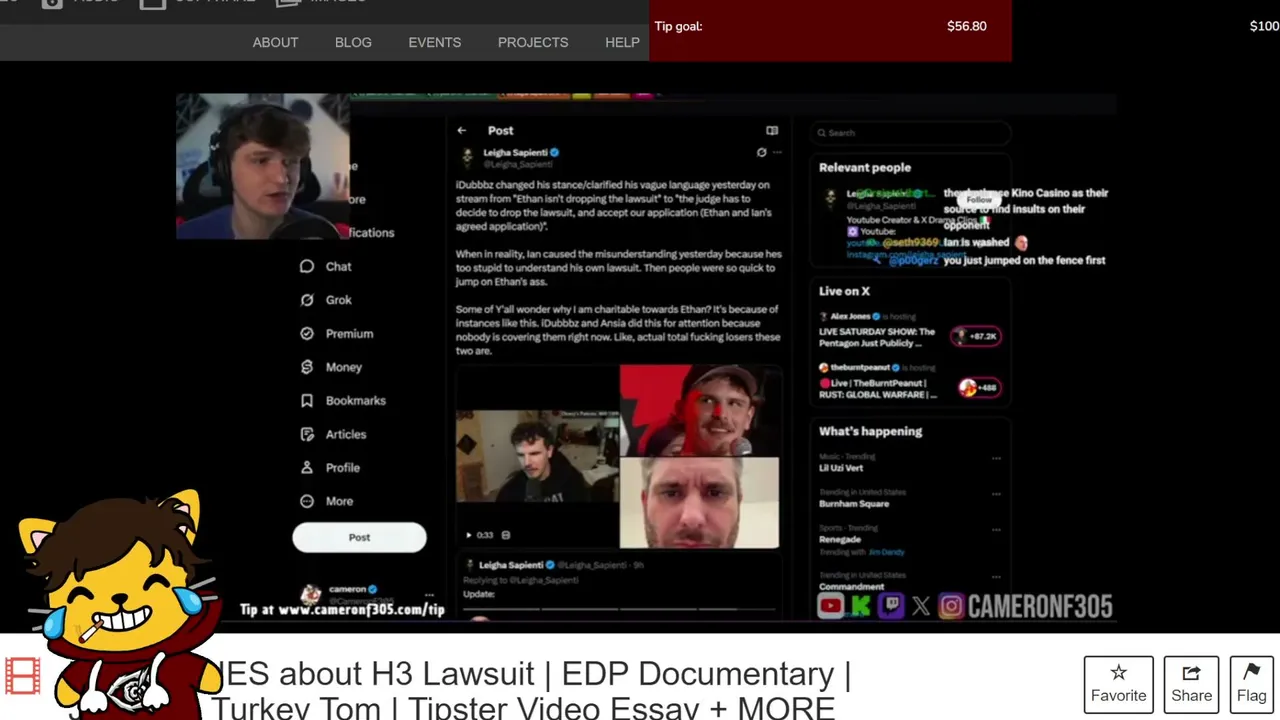1280x720 pixels.
Task: Click the +488 listeners badge
Action: tap(978, 387)
